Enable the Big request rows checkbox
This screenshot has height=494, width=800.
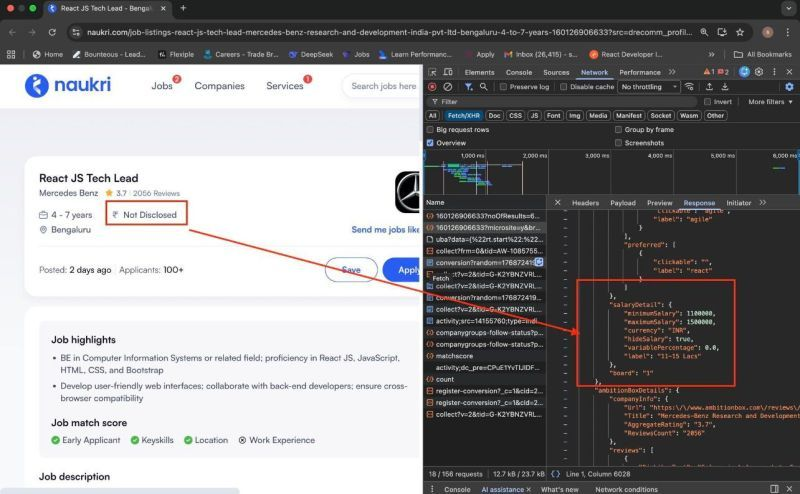pos(430,130)
